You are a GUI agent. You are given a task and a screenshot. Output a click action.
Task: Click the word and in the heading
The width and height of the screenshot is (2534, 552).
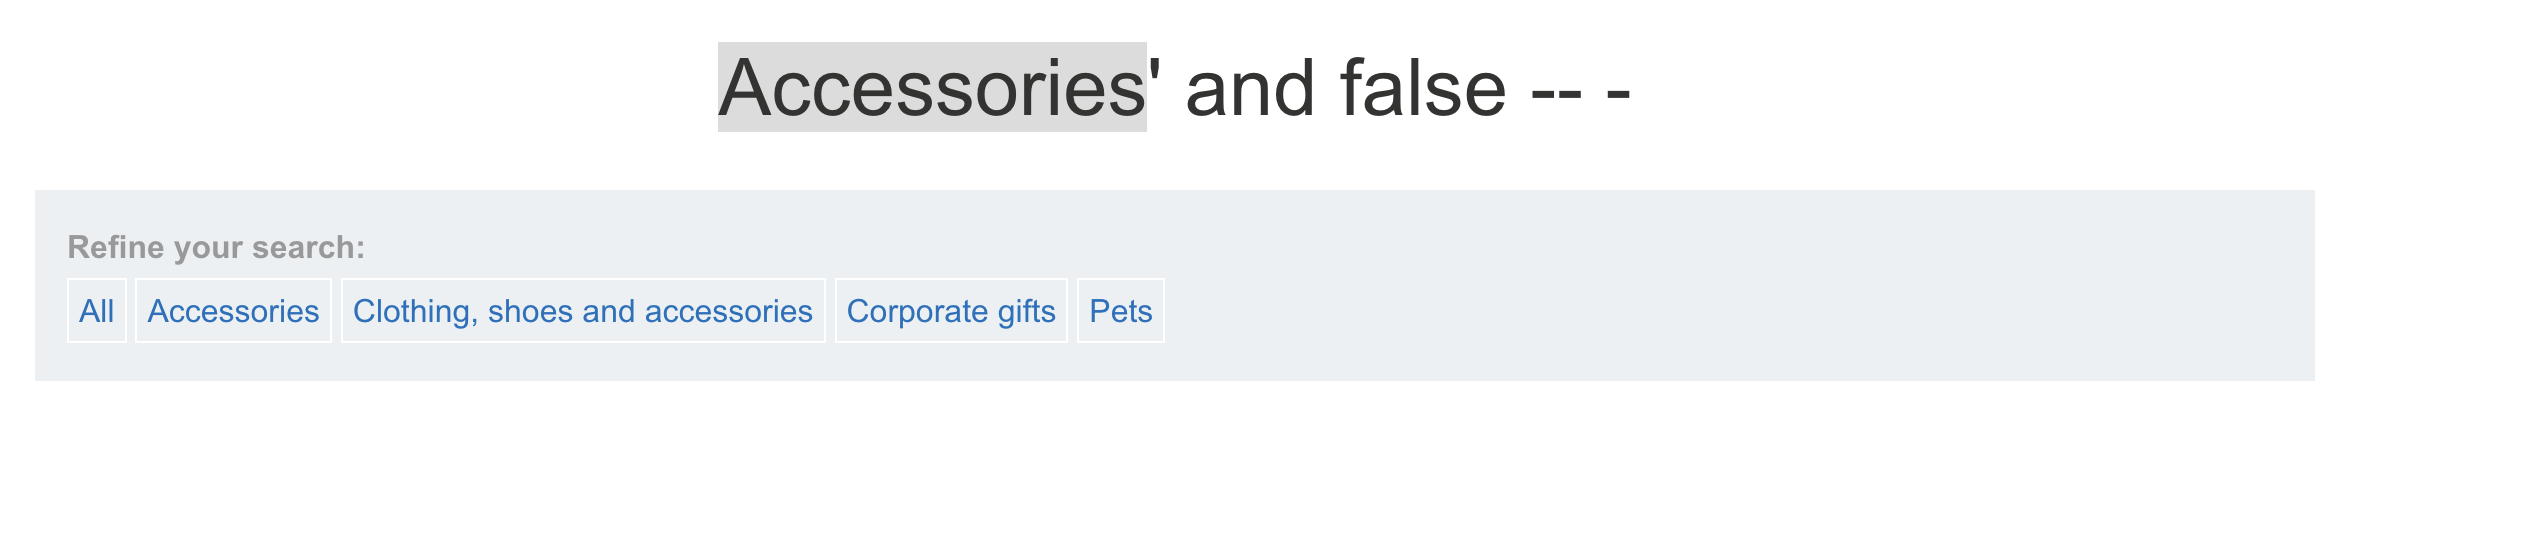(x=1249, y=88)
